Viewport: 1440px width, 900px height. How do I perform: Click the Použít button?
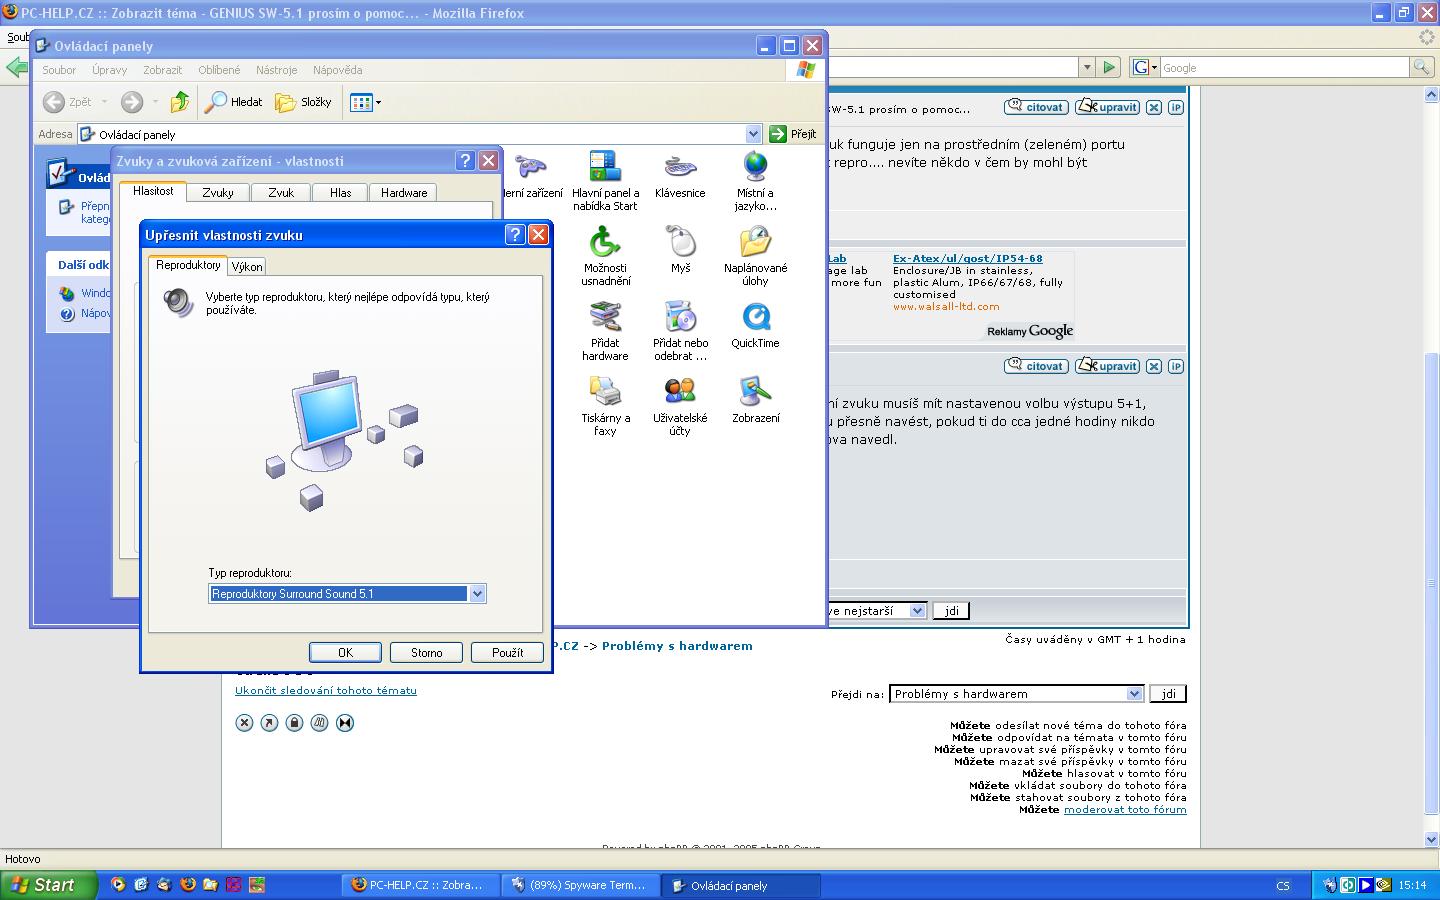[507, 653]
